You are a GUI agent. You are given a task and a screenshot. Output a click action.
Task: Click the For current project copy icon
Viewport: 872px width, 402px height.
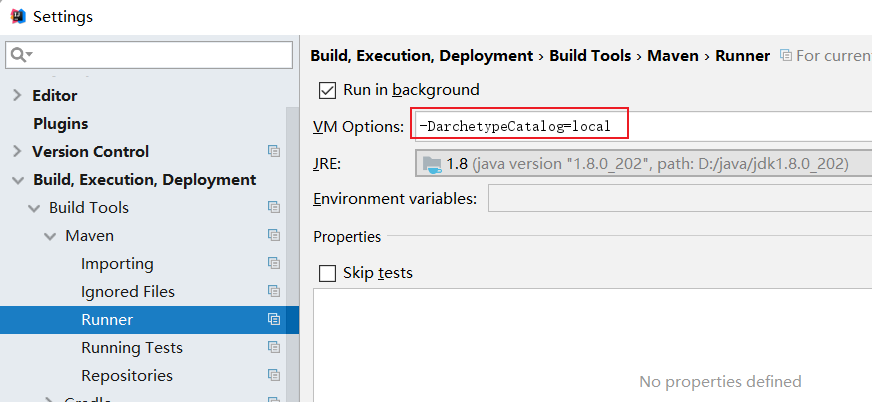pyautogui.click(x=785, y=56)
